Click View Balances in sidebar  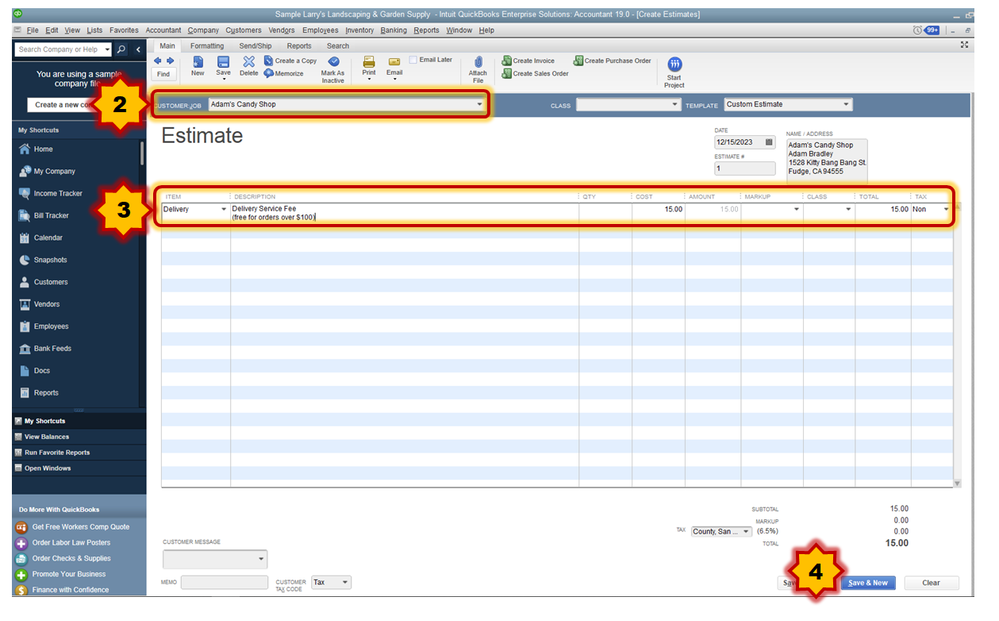47,437
